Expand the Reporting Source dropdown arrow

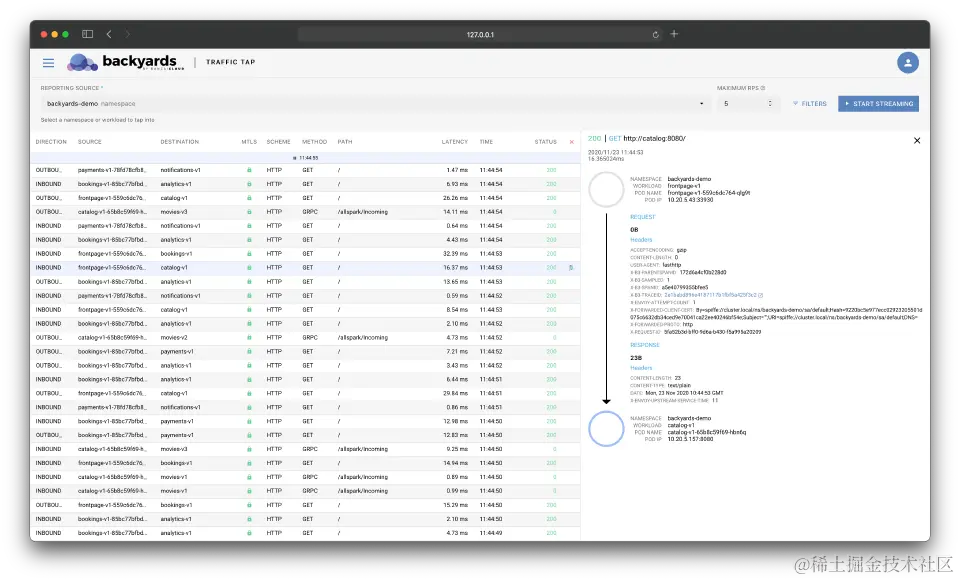702,103
